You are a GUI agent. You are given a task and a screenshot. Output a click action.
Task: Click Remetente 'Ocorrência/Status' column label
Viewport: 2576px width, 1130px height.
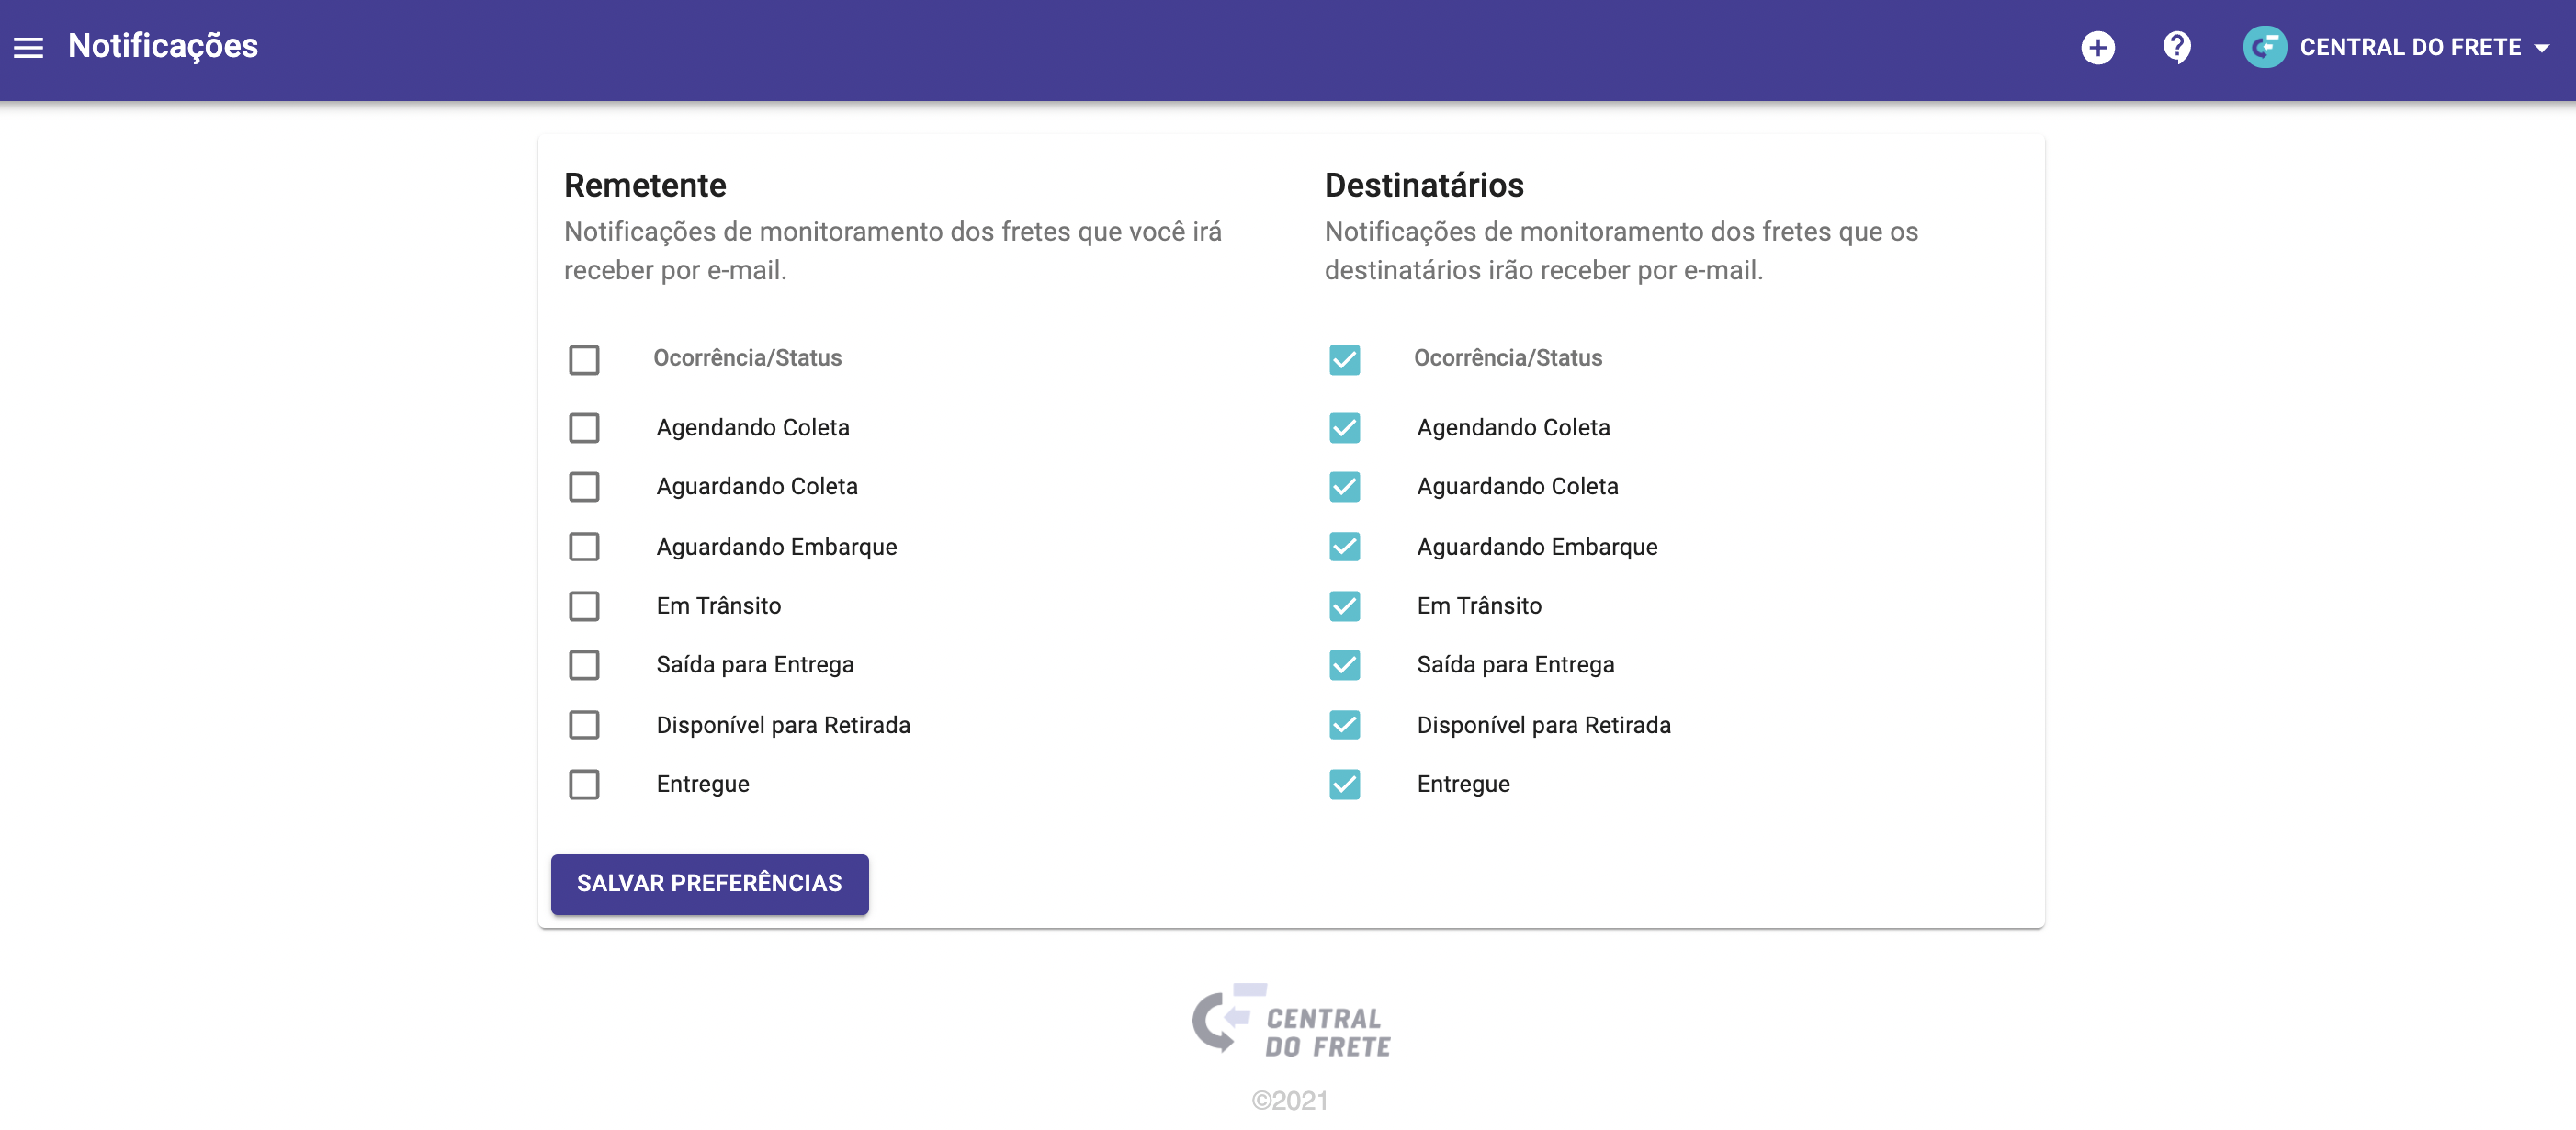click(747, 358)
